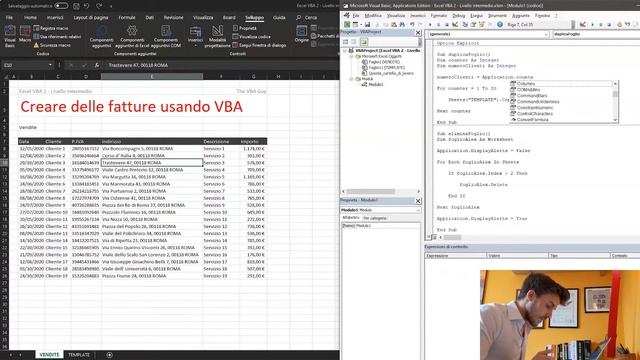Screen dimensions: 640x360
Task: Open the Origine XML button
Action: pos(302,34)
